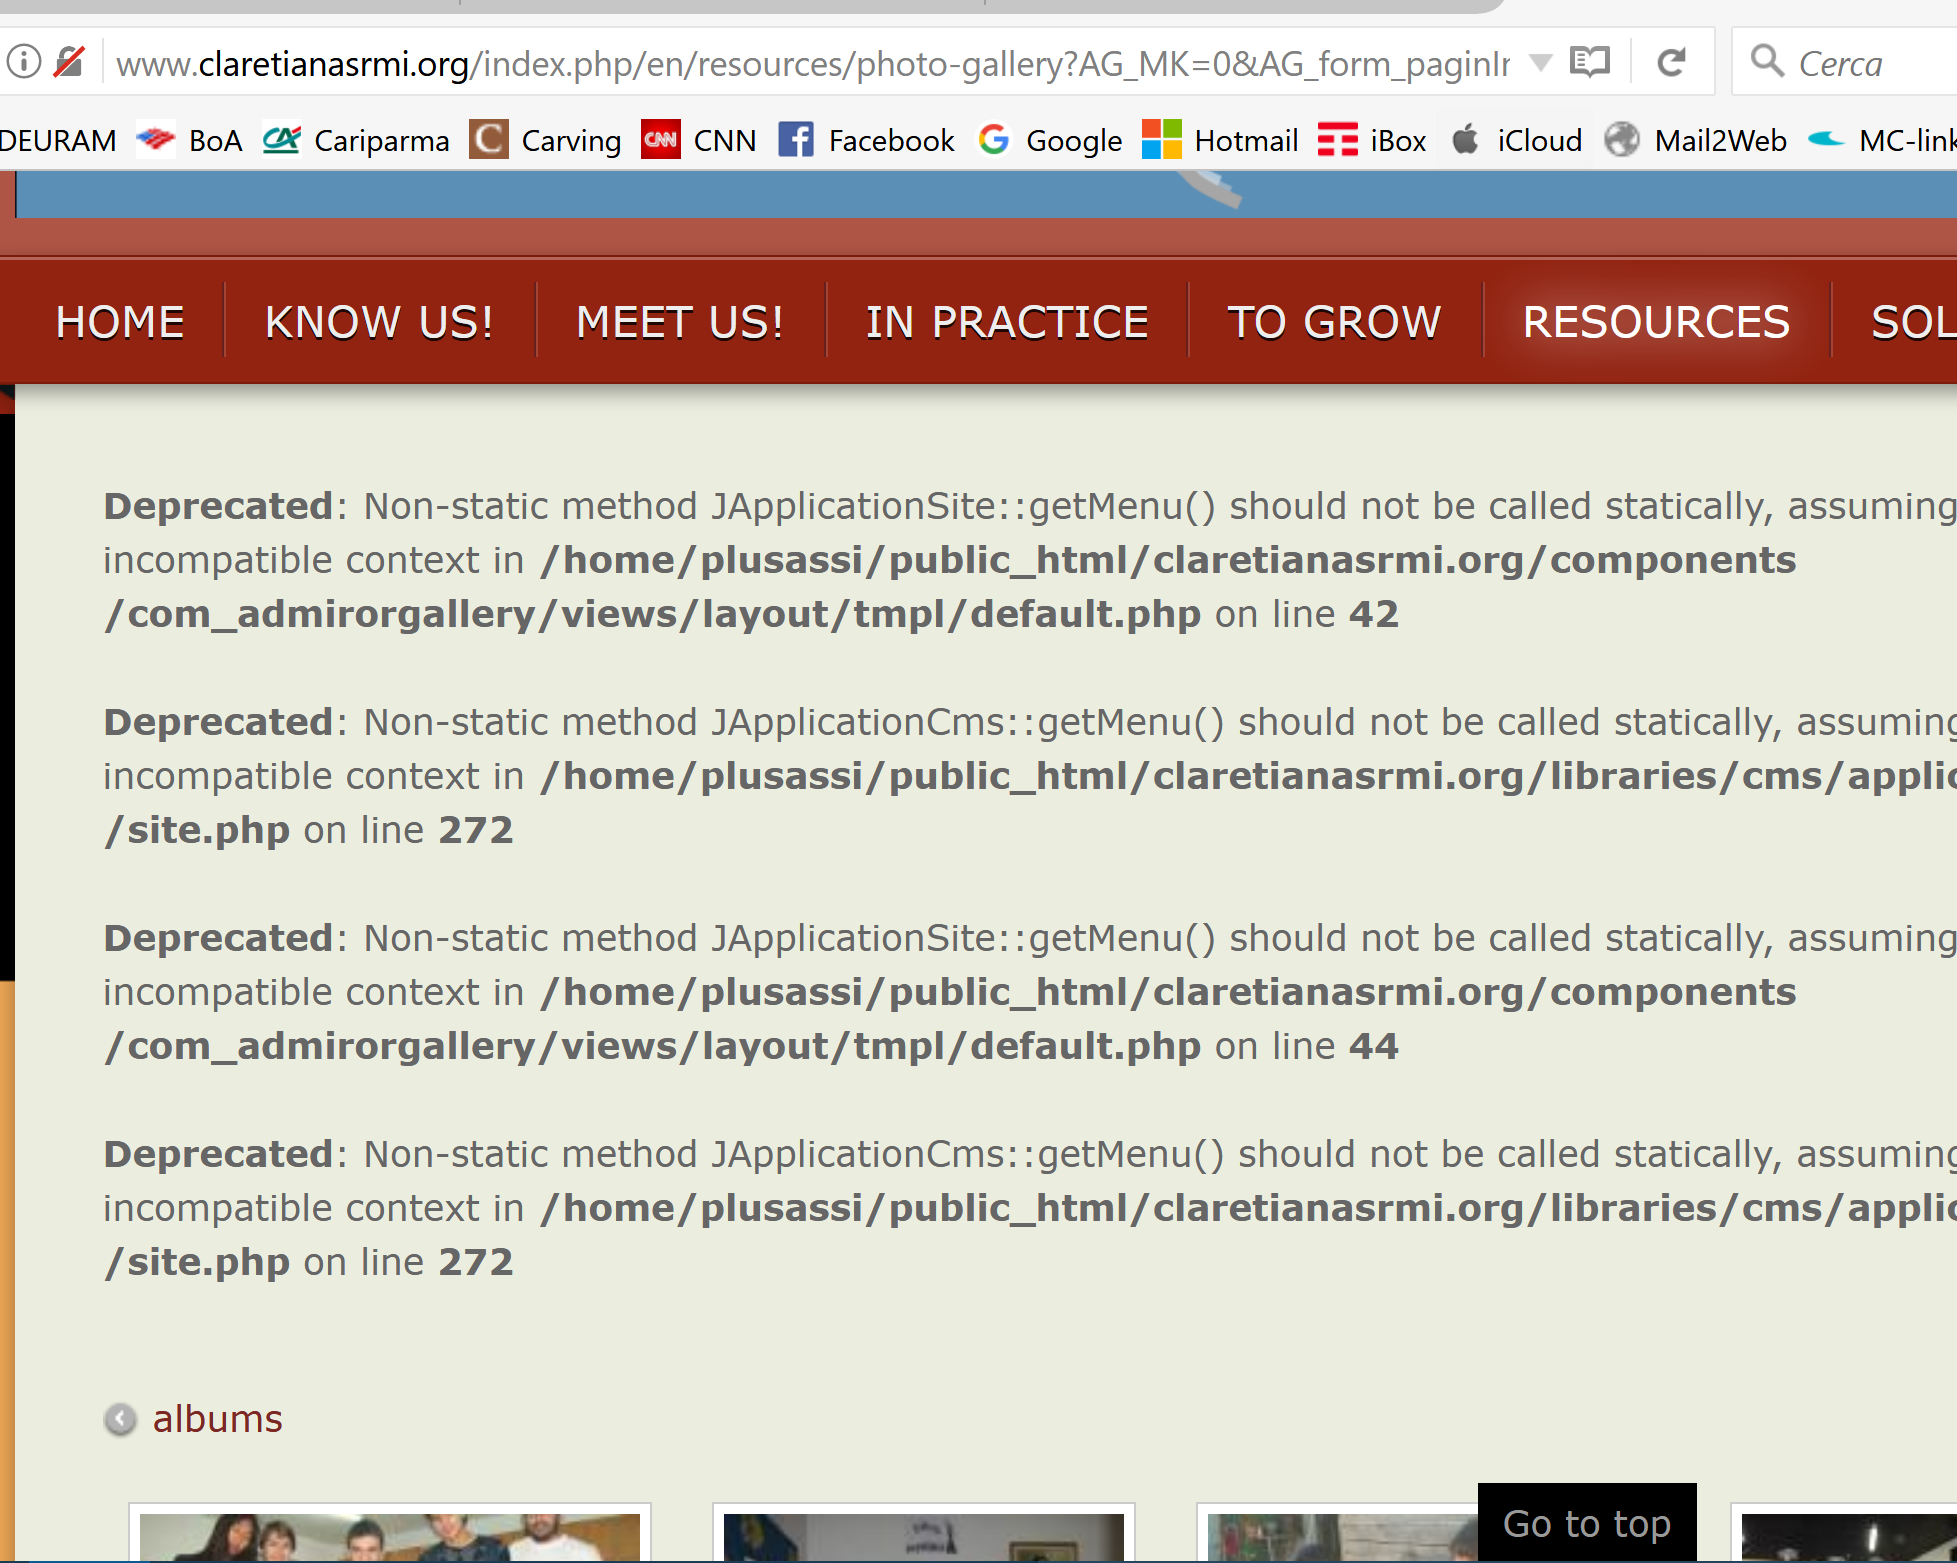Open the CNN bookmark
The width and height of the screenshot is (1957, 1563).
[x=700, y=141]
